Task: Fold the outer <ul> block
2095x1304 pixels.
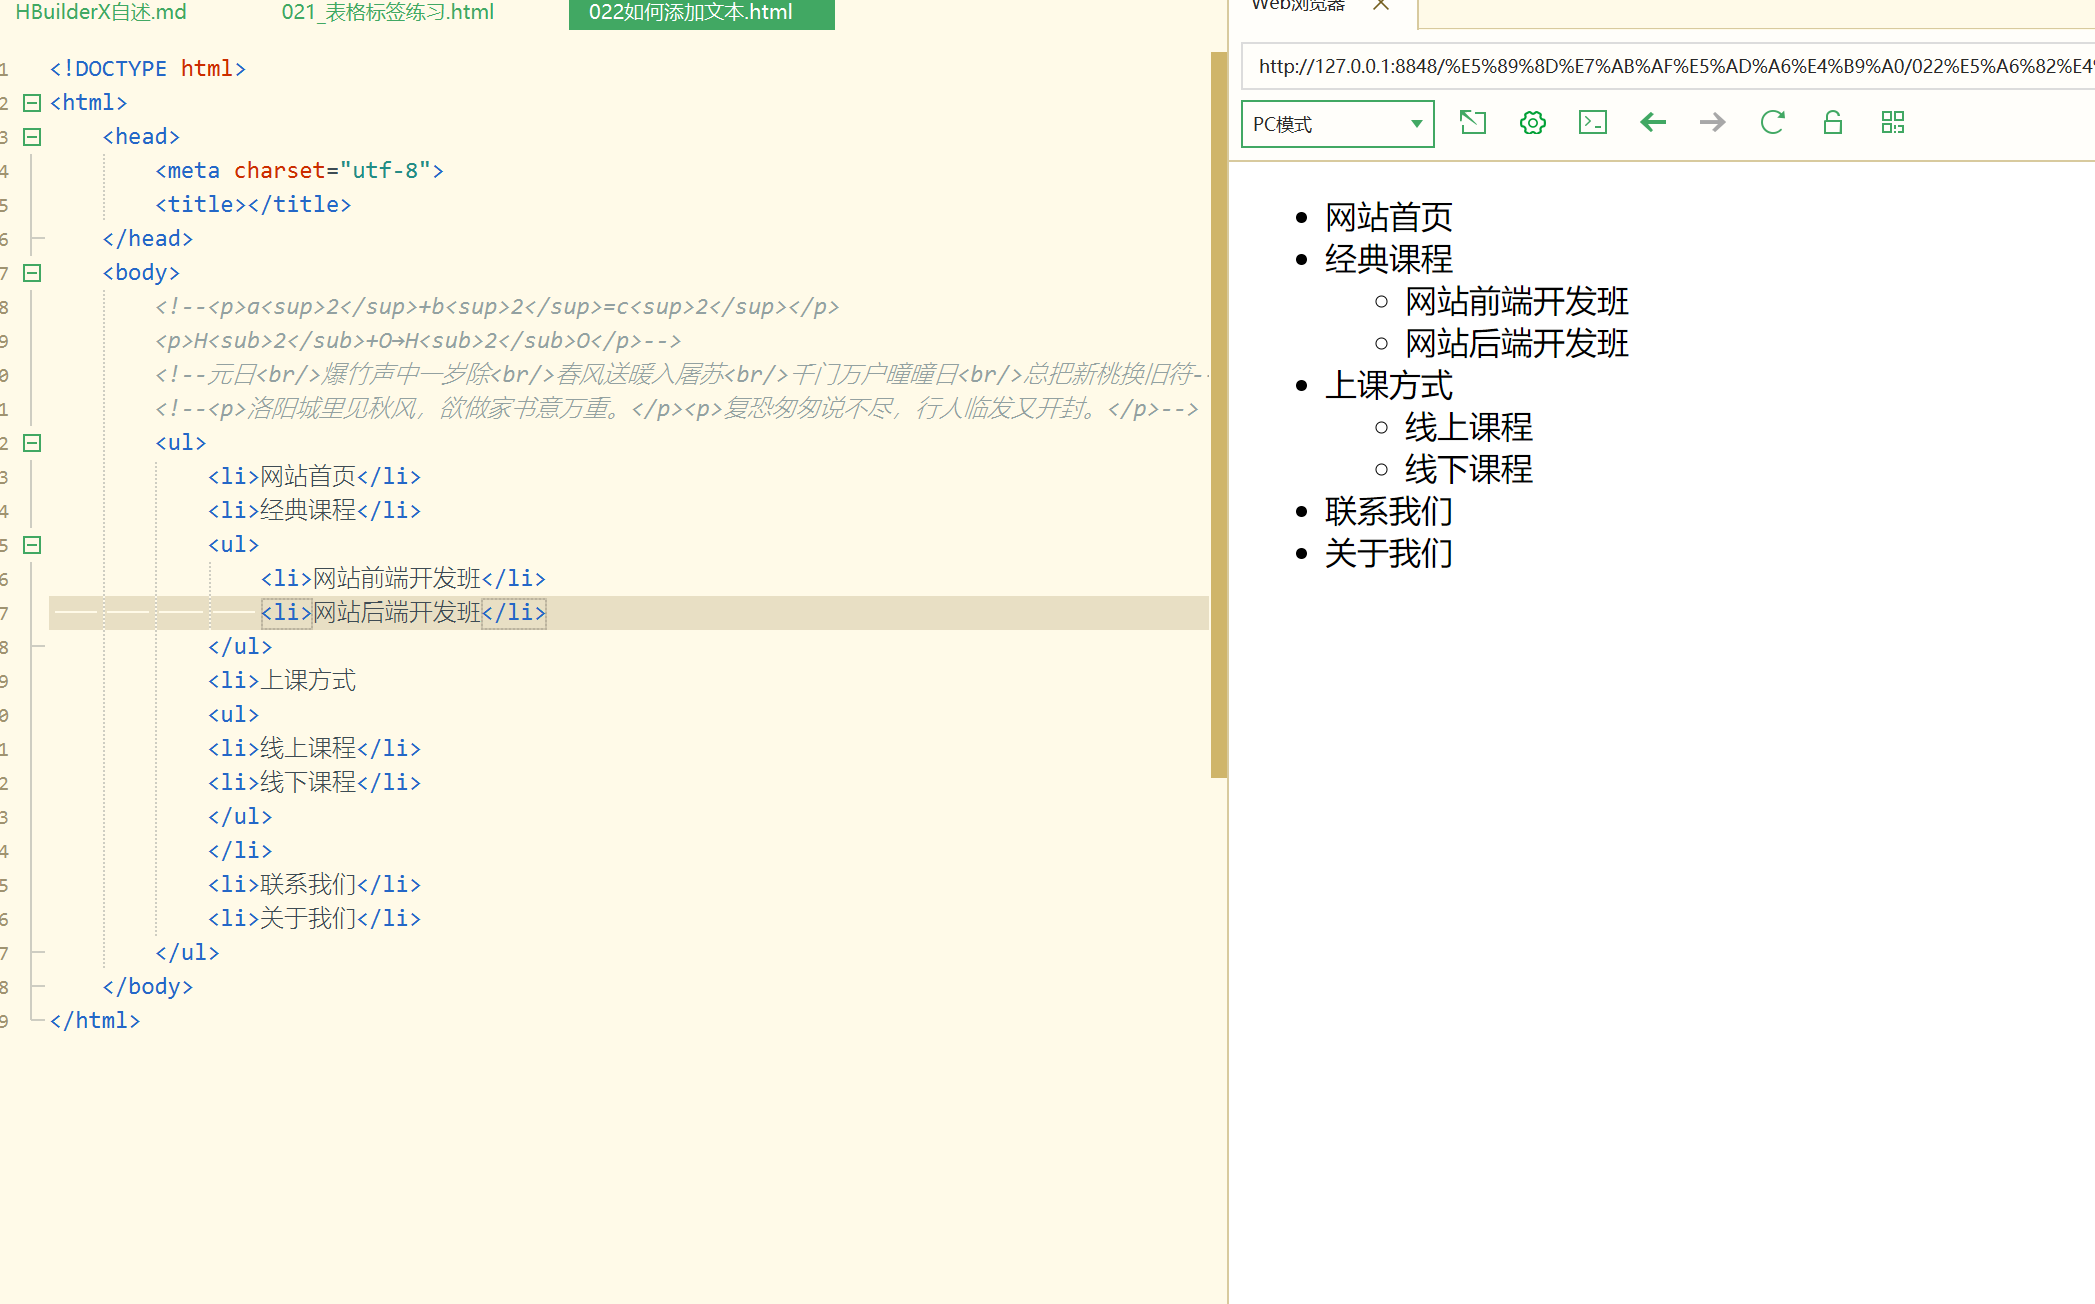Action: 32,443
